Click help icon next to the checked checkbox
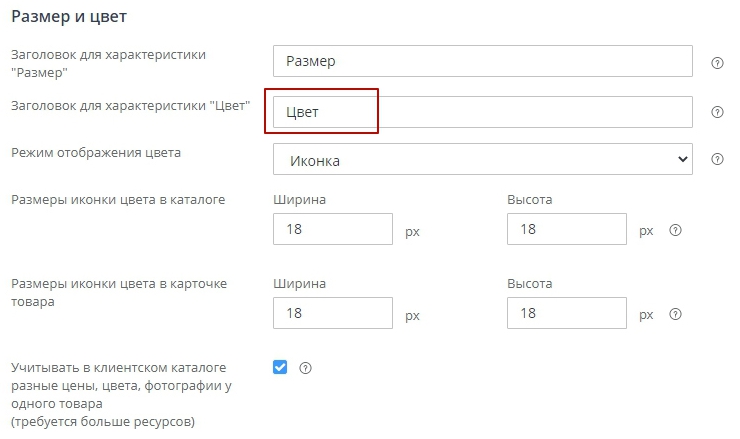 pos(306,367)
